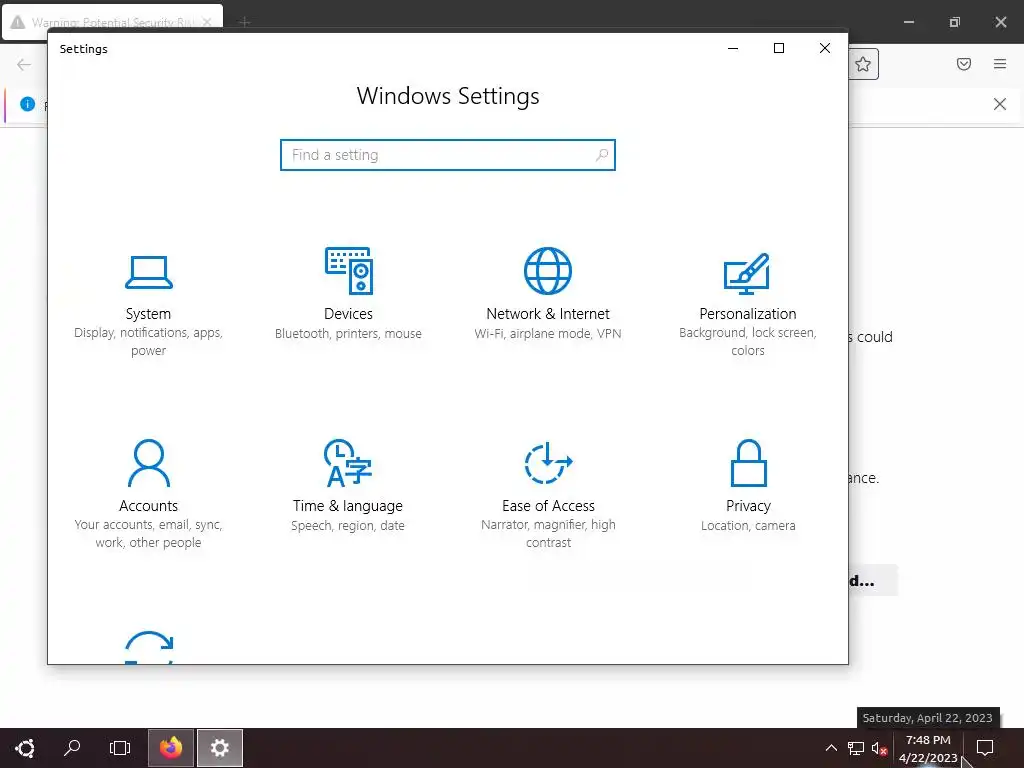Viewport: 1024px width, 768px height.
Task: Click the Privacy label text
Action: tap(748, 506)
